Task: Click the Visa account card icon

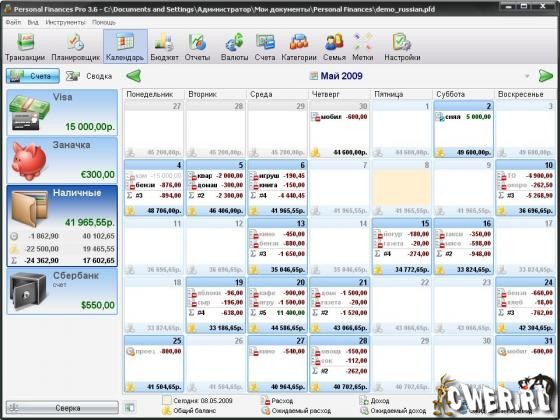Action: 29,112
